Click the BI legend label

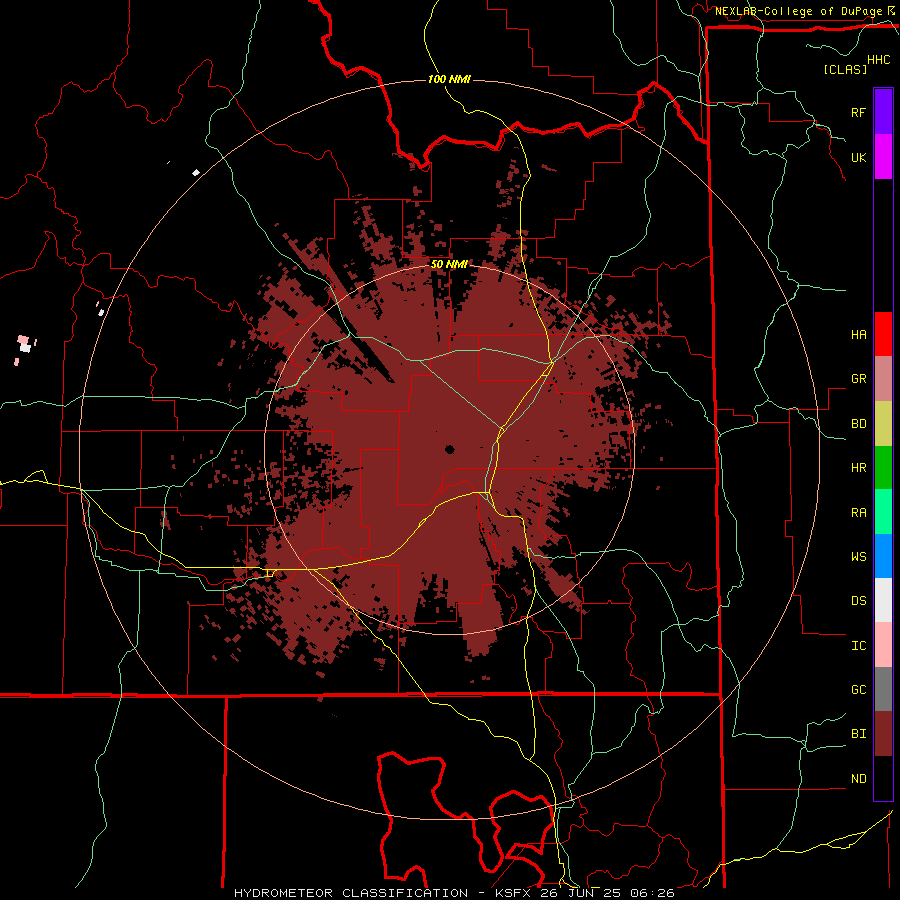(x=858, y=734)
